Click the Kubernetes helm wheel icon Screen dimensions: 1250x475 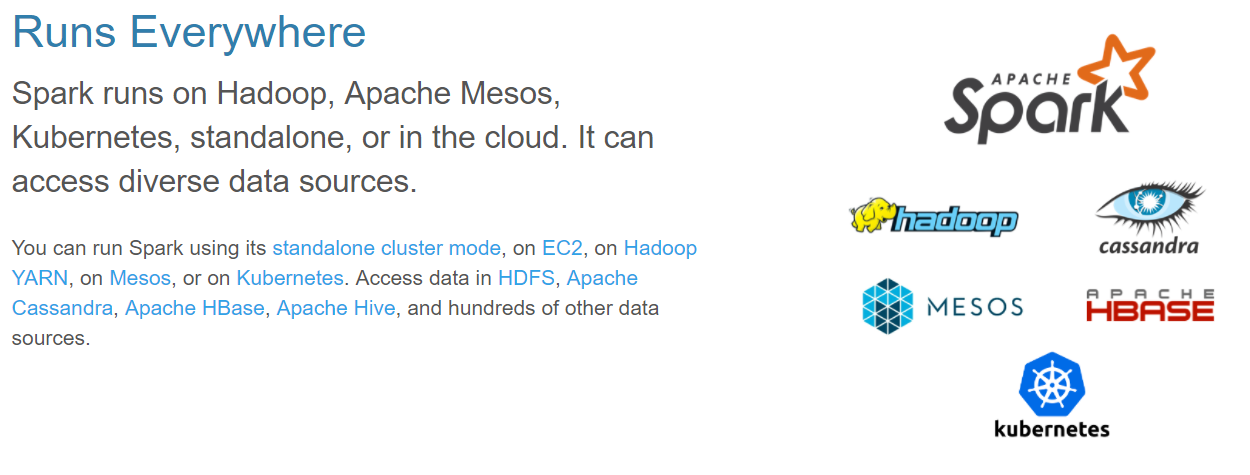(x=1051, y=385)
